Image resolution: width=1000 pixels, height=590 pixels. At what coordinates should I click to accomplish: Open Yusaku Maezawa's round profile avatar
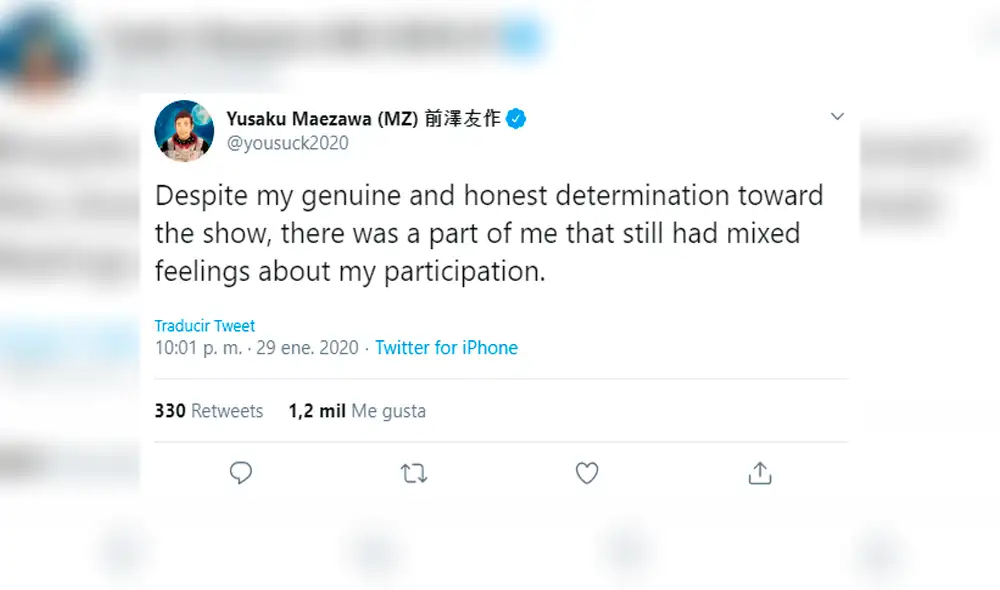click(x=185, y=130)
